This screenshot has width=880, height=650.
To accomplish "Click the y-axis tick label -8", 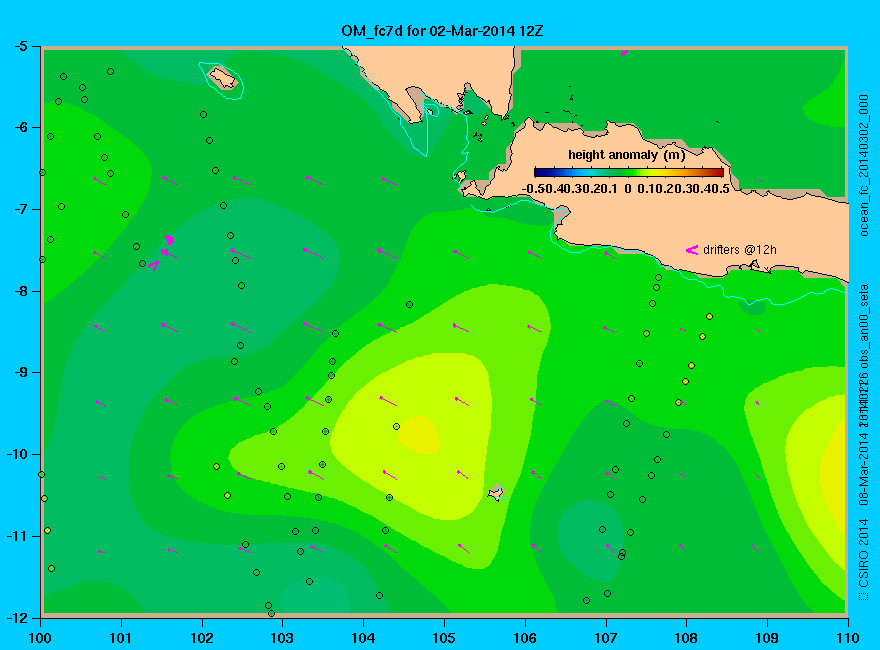I will [x=20, y=291].
